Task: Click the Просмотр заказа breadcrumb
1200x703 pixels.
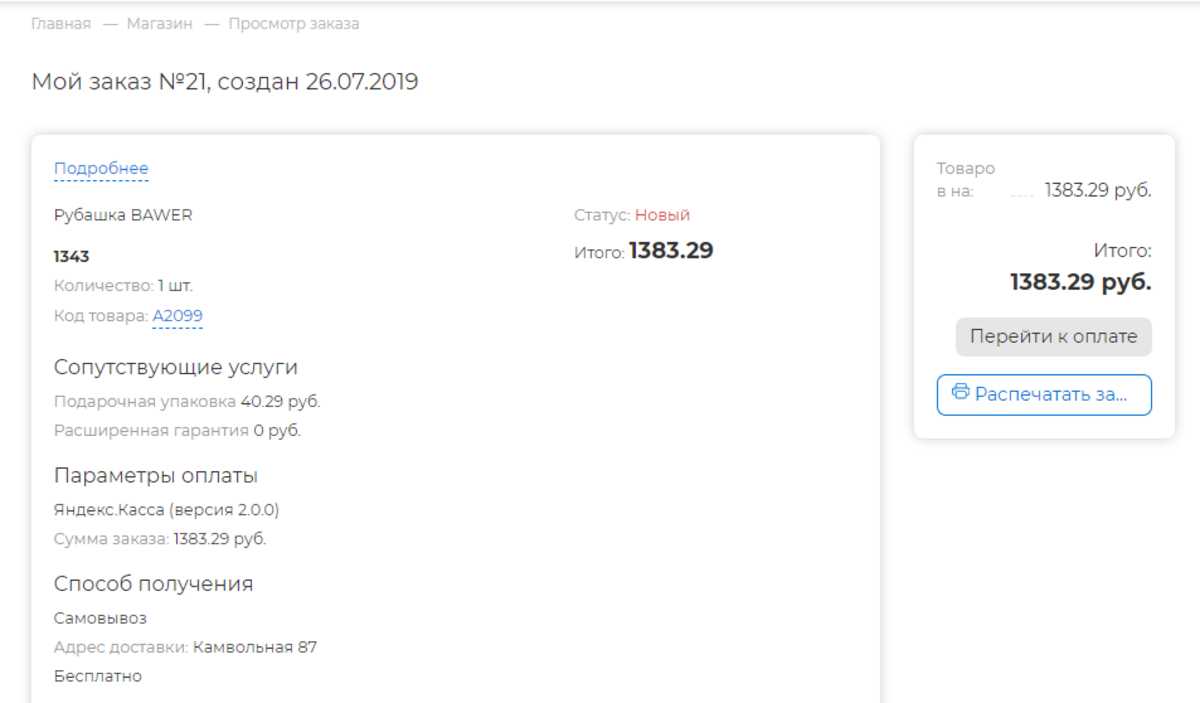Action: click(293, 24)
